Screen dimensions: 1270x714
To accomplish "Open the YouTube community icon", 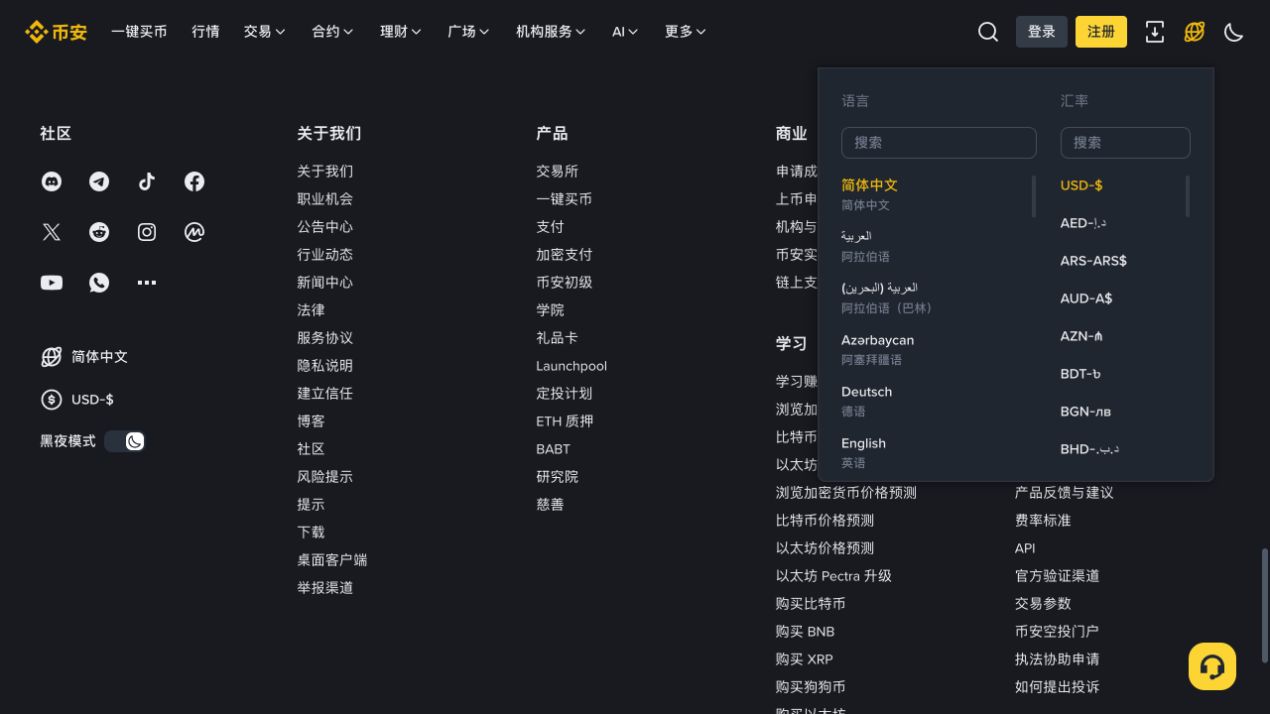I will (x=51, y=283).
